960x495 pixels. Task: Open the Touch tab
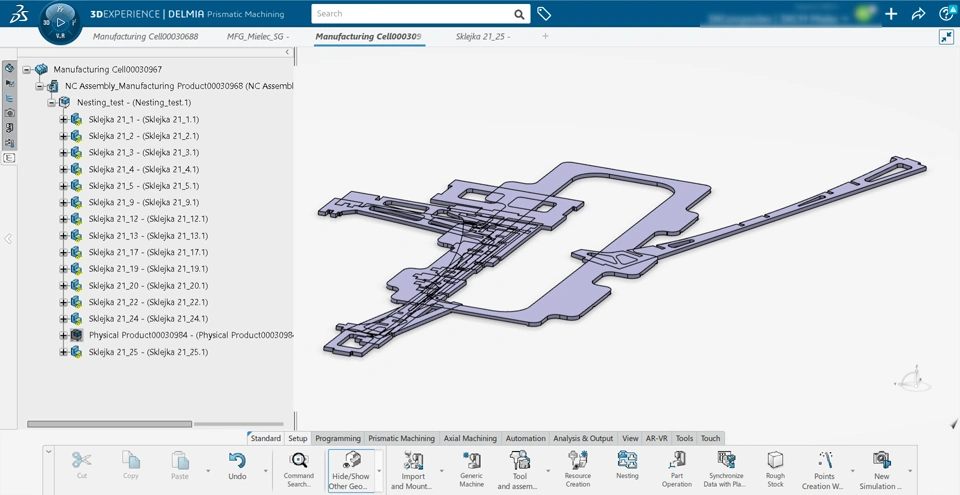pyautogui.click(x=710, y=438)
